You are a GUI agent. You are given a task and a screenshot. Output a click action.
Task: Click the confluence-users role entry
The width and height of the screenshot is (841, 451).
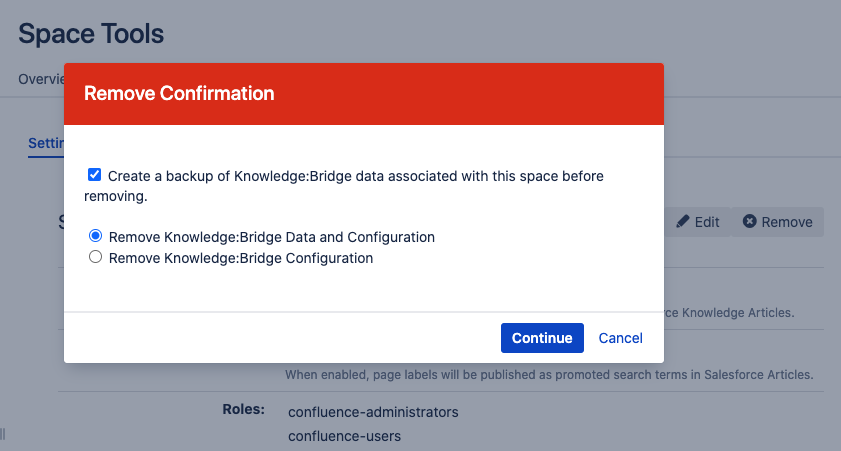pyautogui.click(x=344, y=436)
